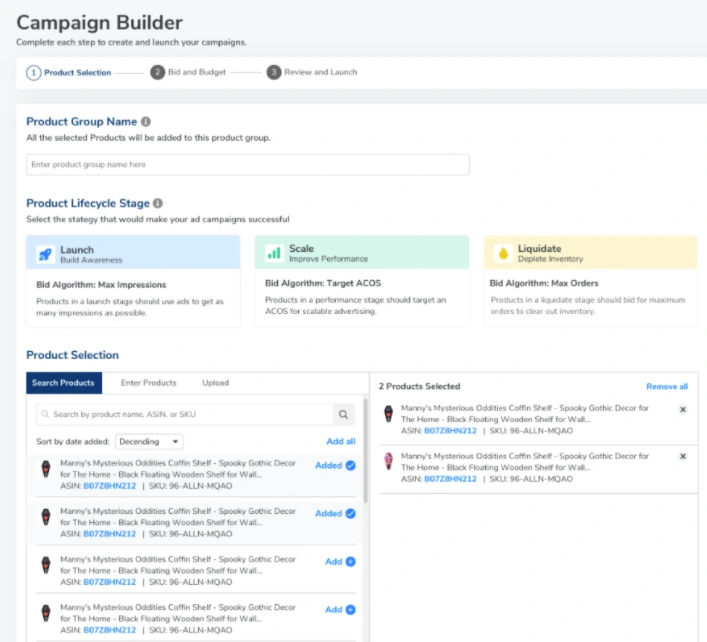Click the first search result's coffin thumbnail

pos(46,469)
